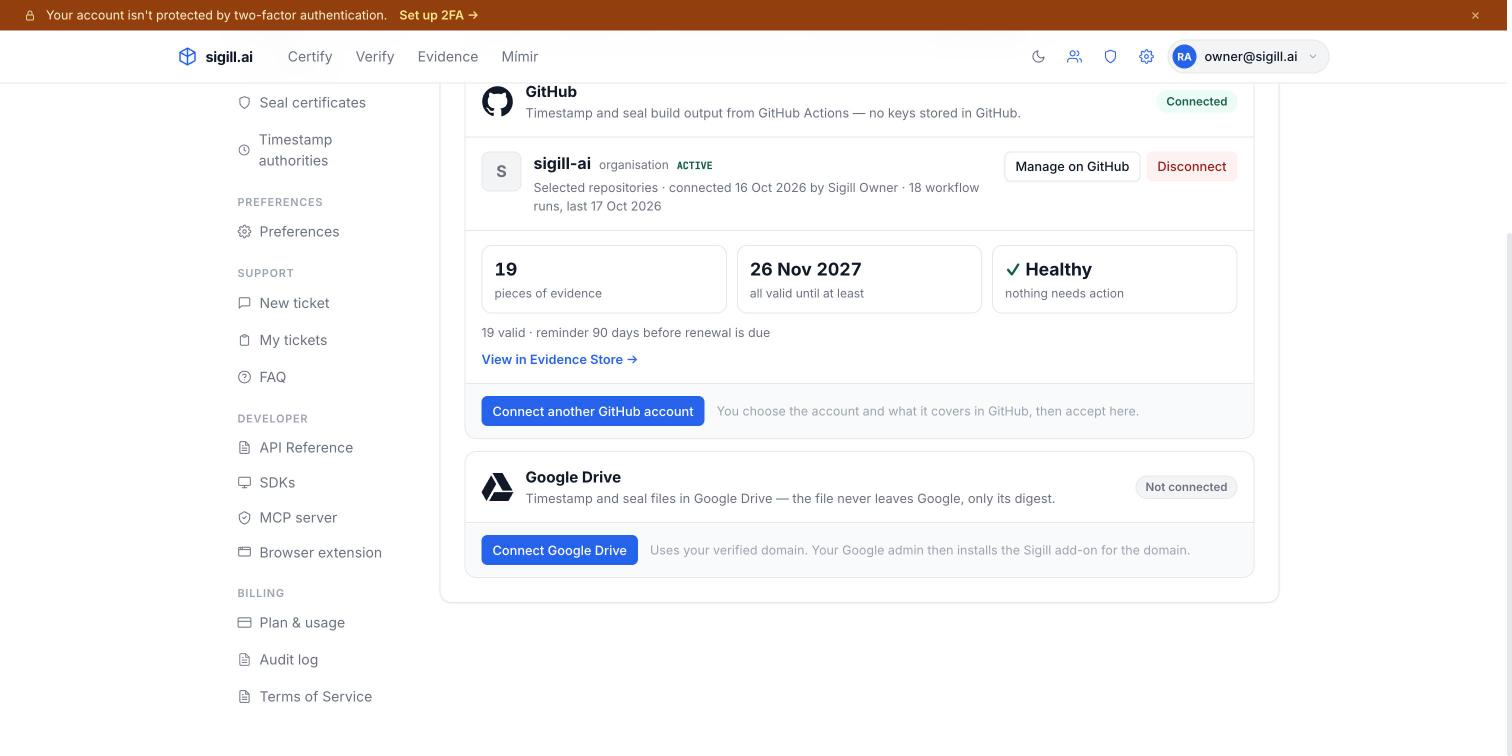Open Seal certificates in the sidebar

[x=302, y=103]
